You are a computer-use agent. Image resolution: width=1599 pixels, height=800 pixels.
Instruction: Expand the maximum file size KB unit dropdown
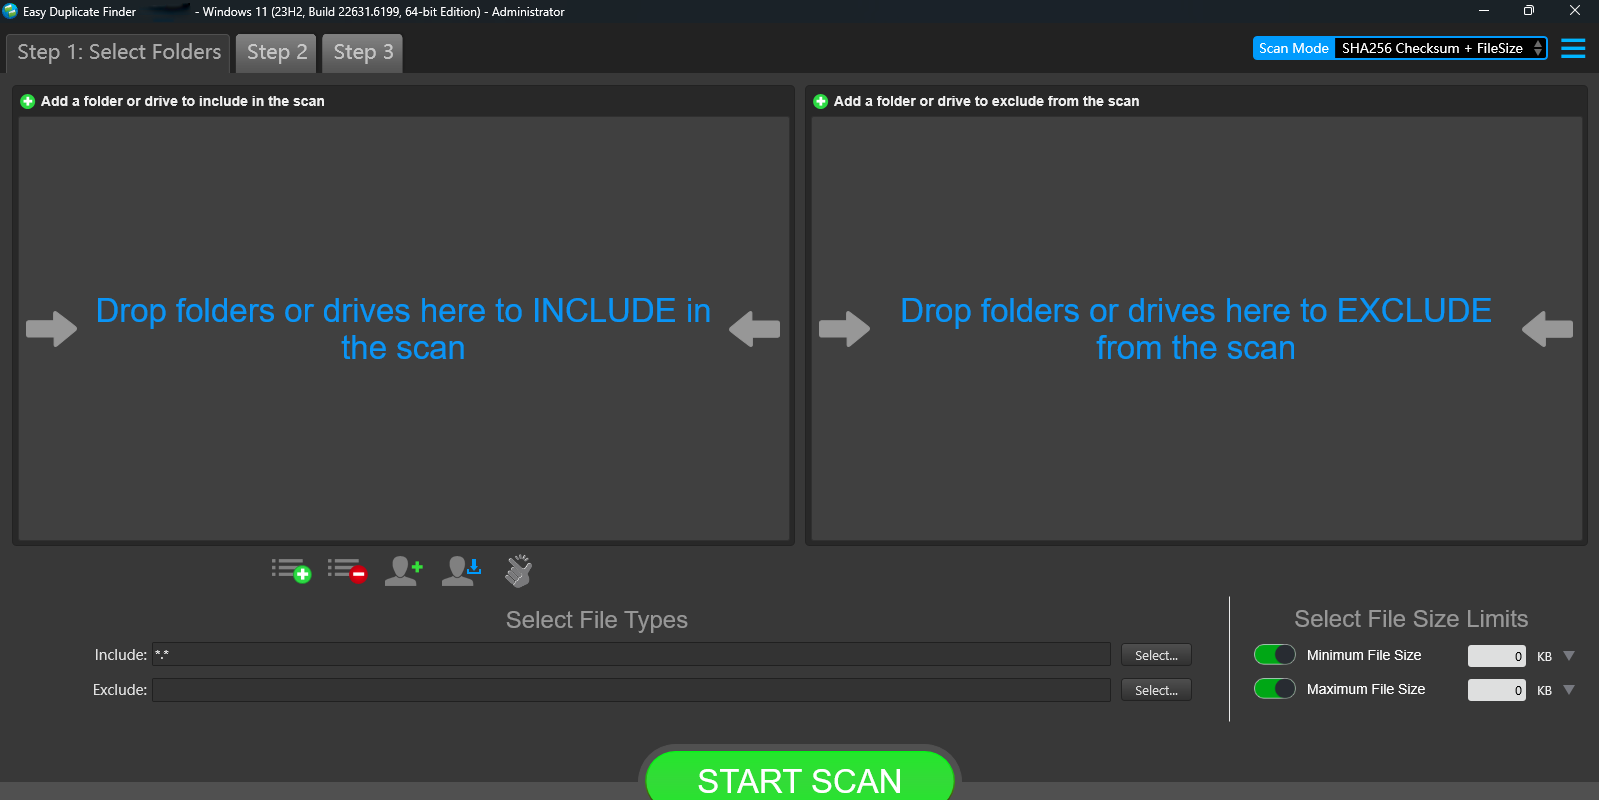[1569, 690]
